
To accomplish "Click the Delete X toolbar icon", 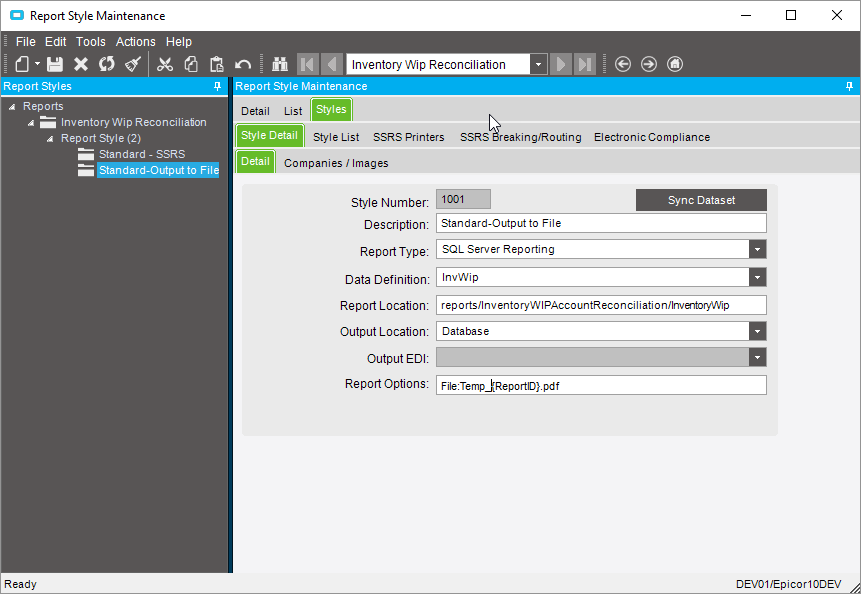I will pos(81,64).
